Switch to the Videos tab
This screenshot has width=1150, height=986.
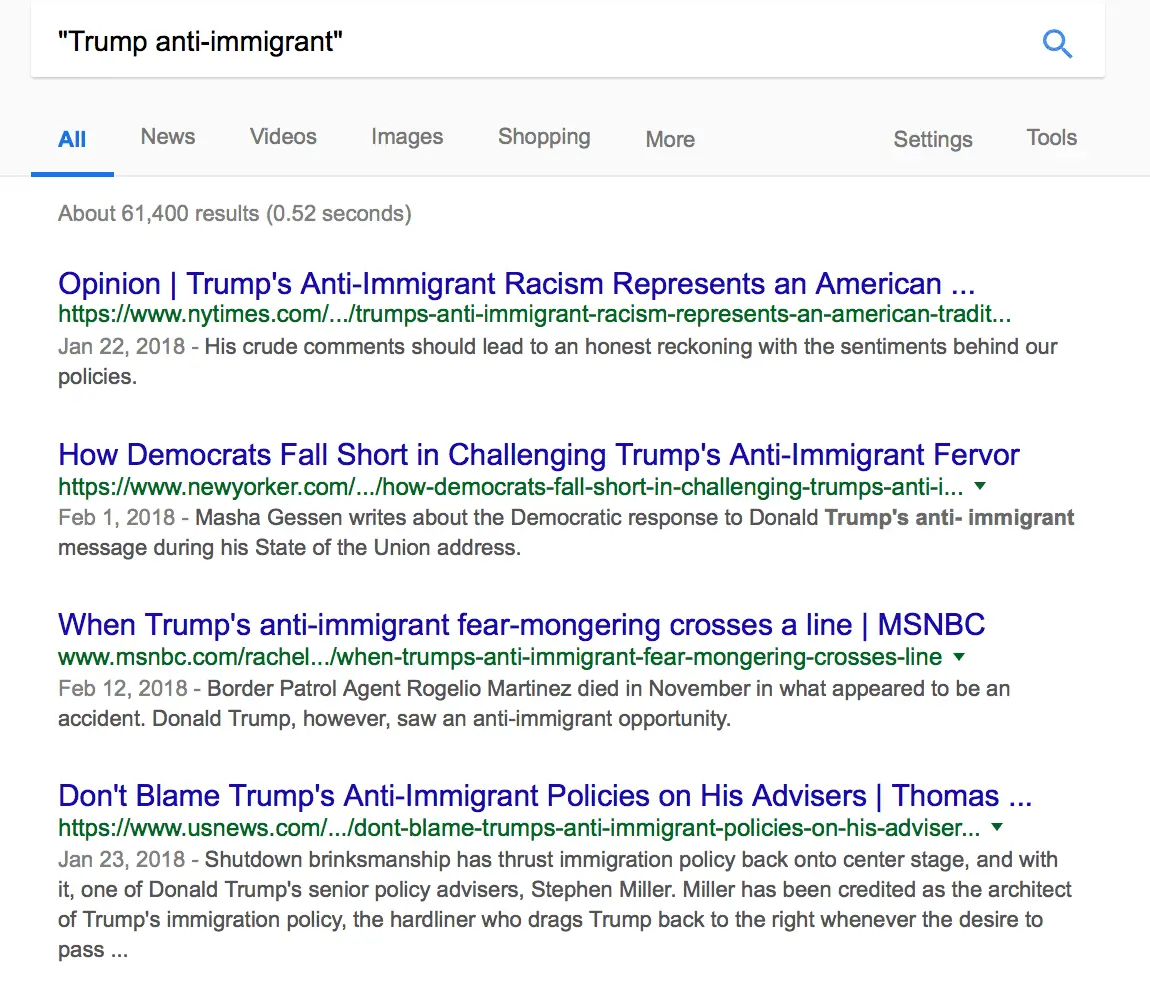coord(283,137)
